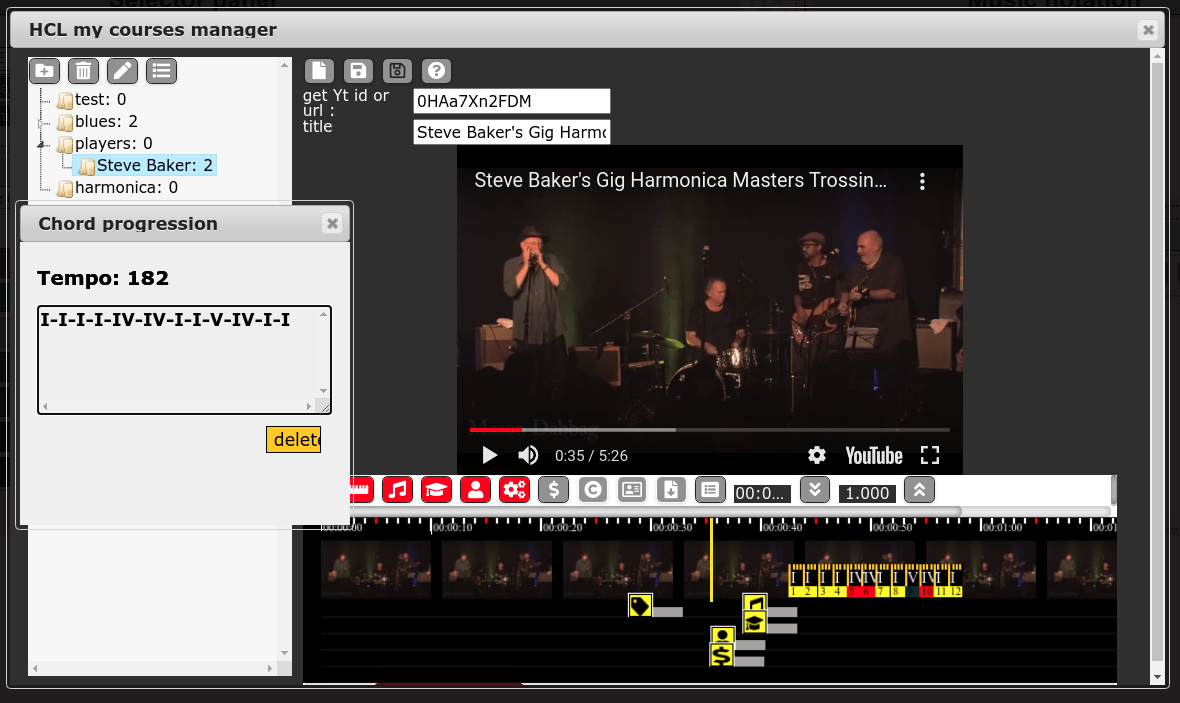Play the video
The width and height of the screenshot is (1180, 703).
489,455
